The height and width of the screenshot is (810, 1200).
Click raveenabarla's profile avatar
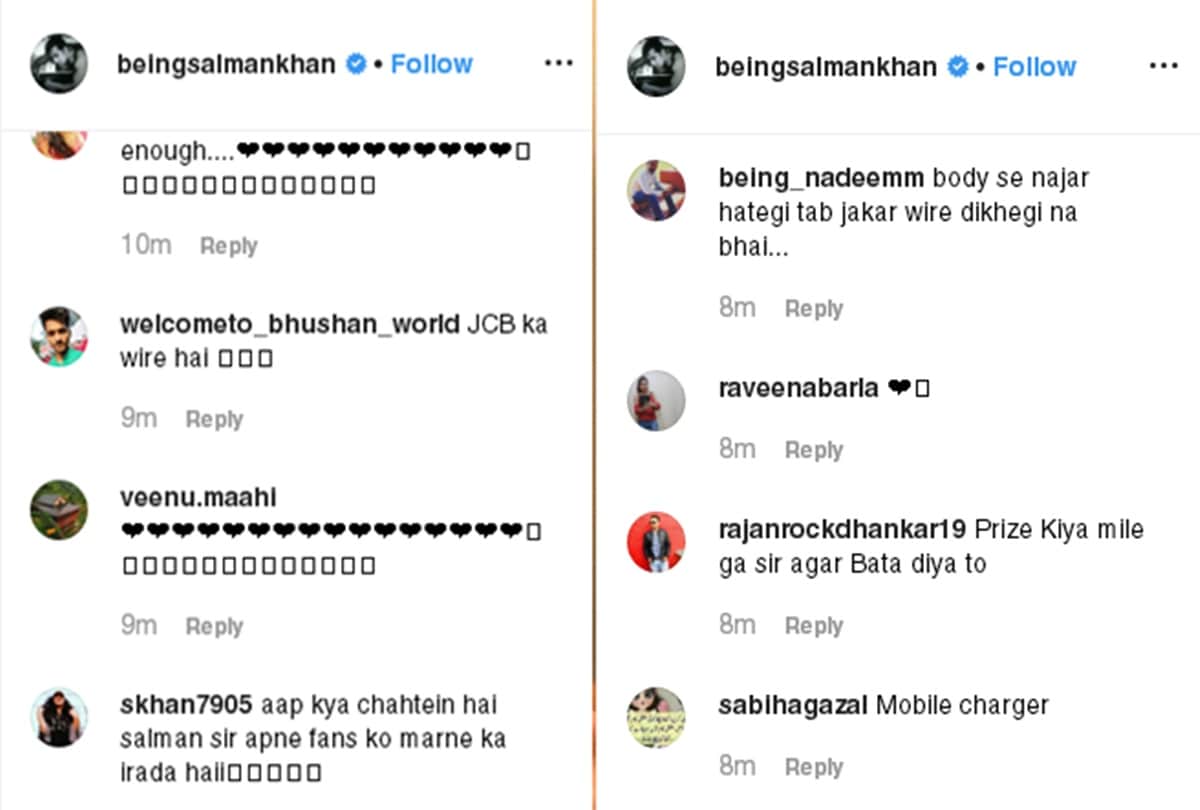656,400
